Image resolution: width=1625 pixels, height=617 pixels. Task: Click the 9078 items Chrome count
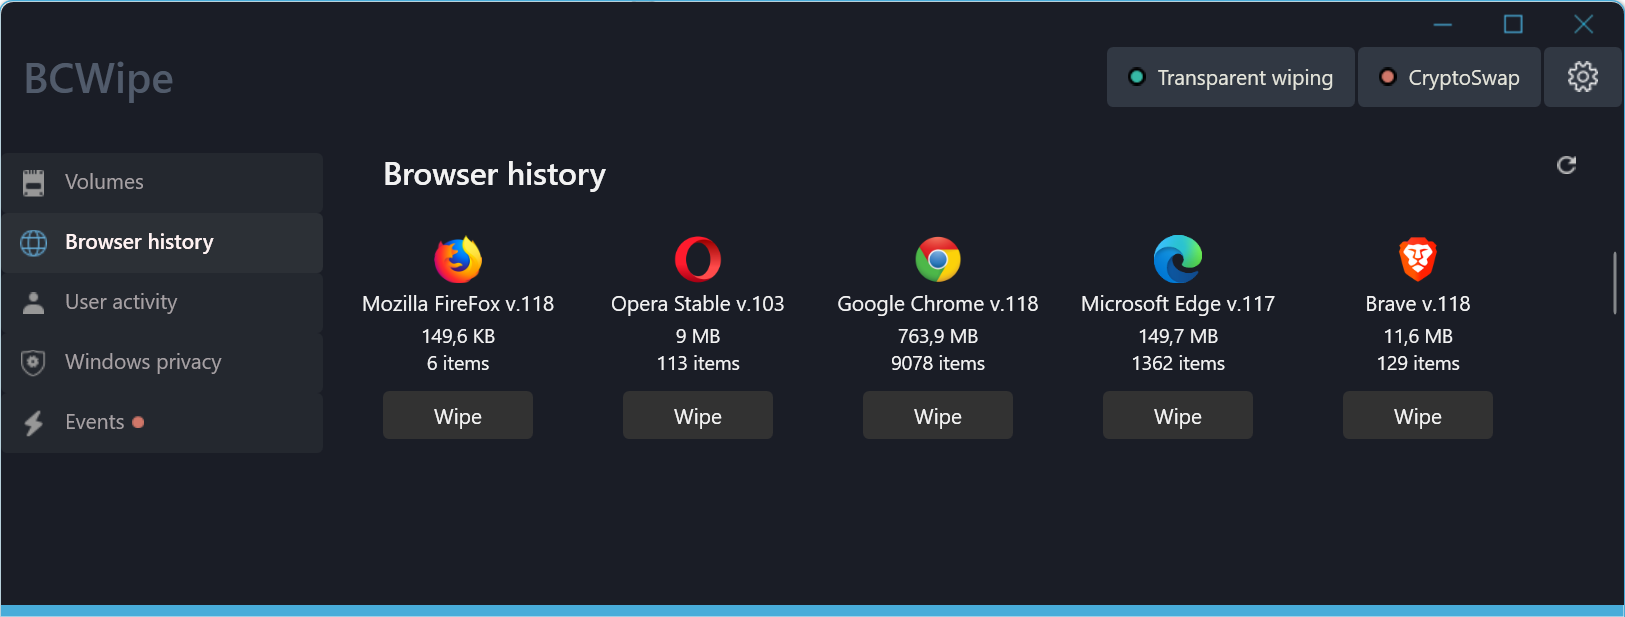click(x=938, y=364)
